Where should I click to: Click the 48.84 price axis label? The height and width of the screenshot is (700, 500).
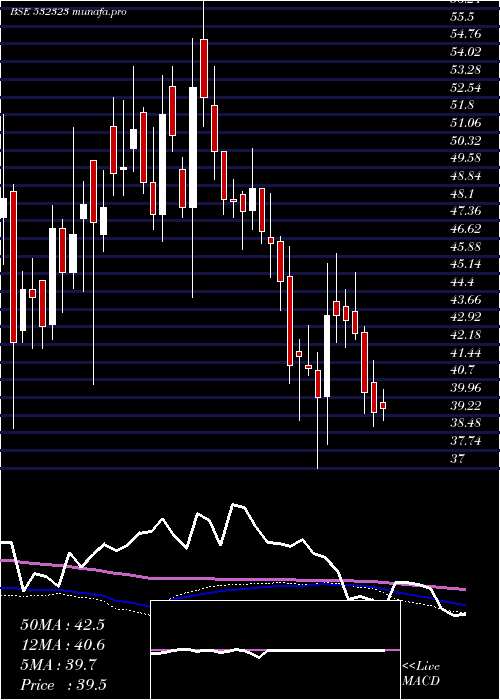(x=466, y=176)
